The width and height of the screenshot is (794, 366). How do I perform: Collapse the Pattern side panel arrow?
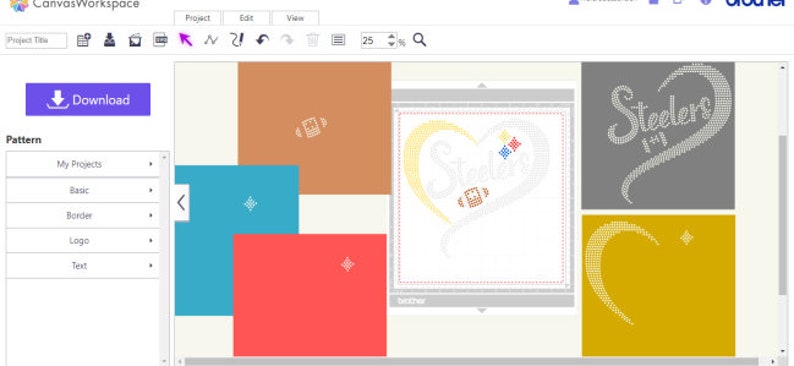[181, 202]
